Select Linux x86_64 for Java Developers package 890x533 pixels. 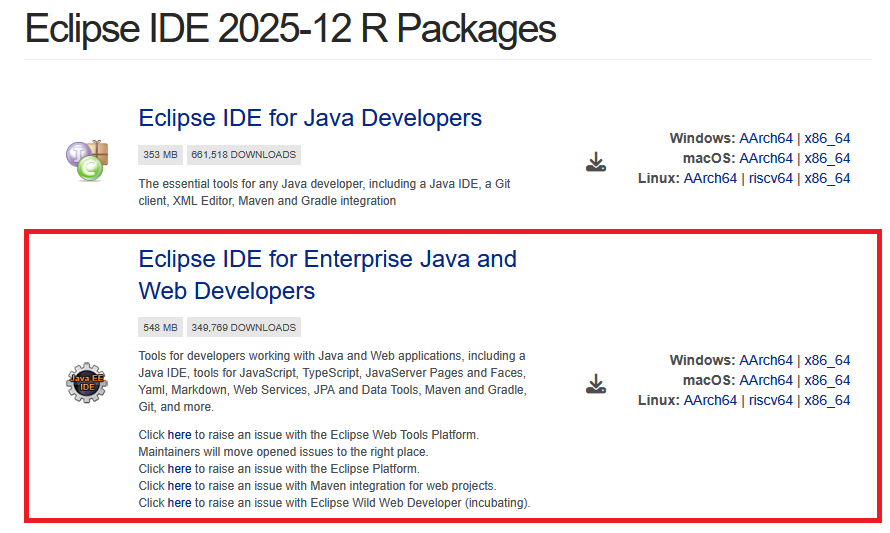(x=827, y=178)
